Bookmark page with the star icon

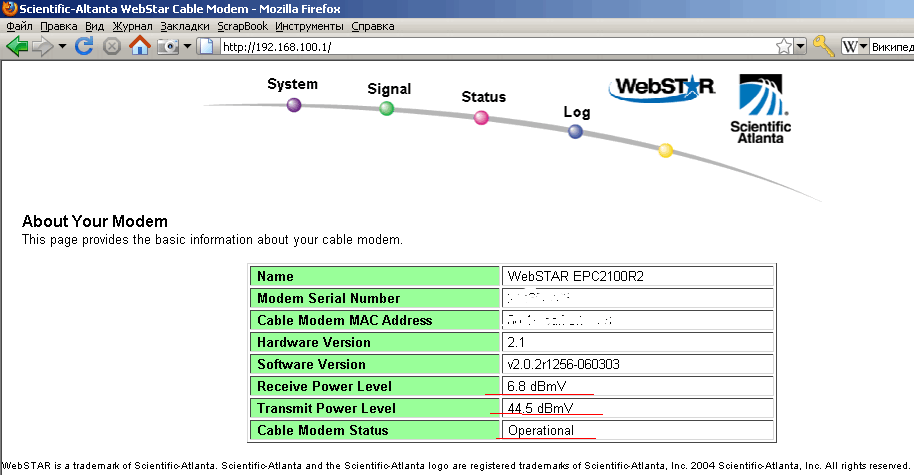tap(785, 46)
